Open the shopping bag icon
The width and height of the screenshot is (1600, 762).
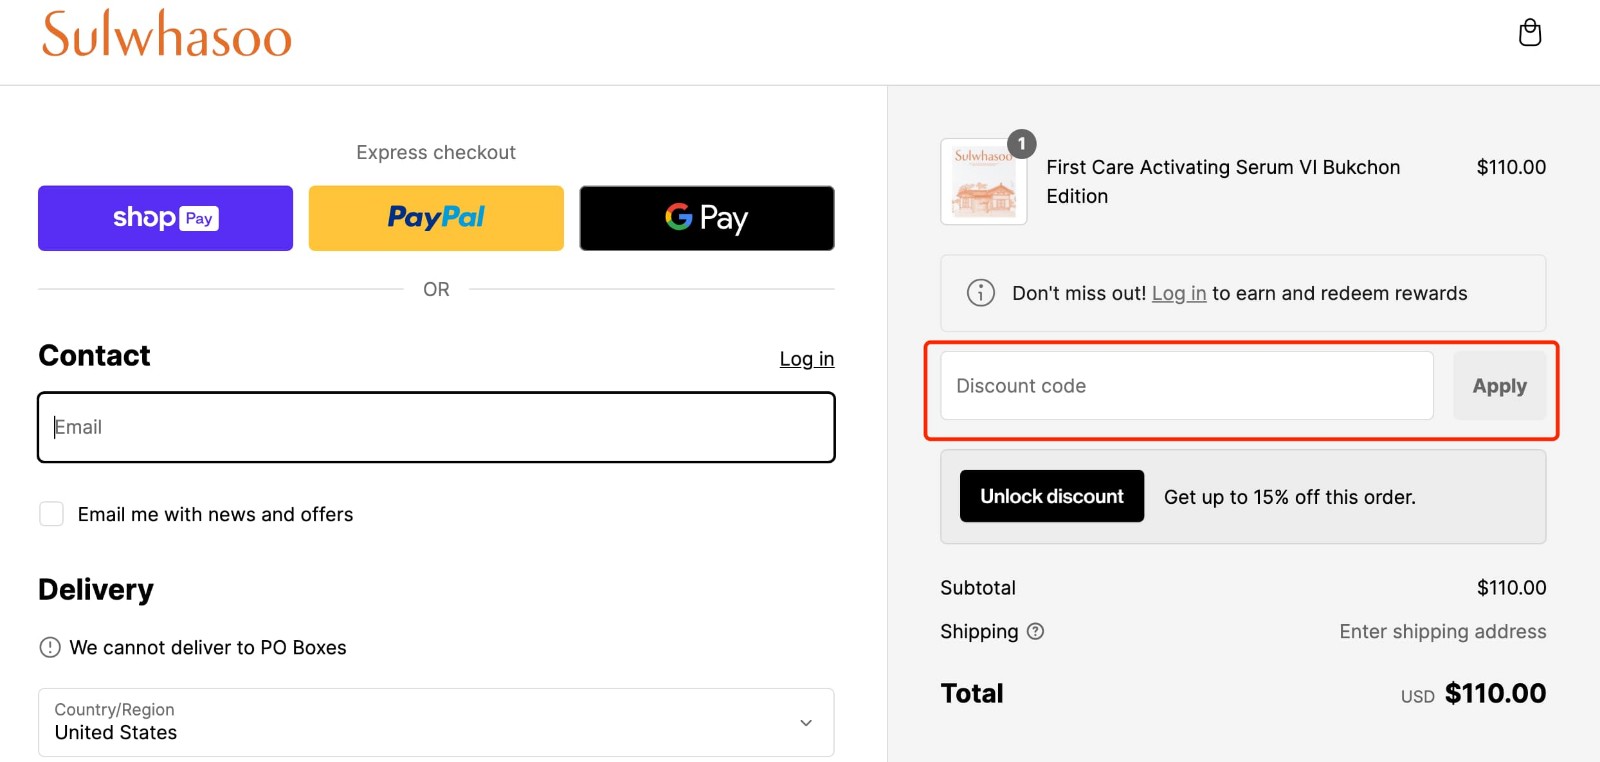[x=1529, y=32]
